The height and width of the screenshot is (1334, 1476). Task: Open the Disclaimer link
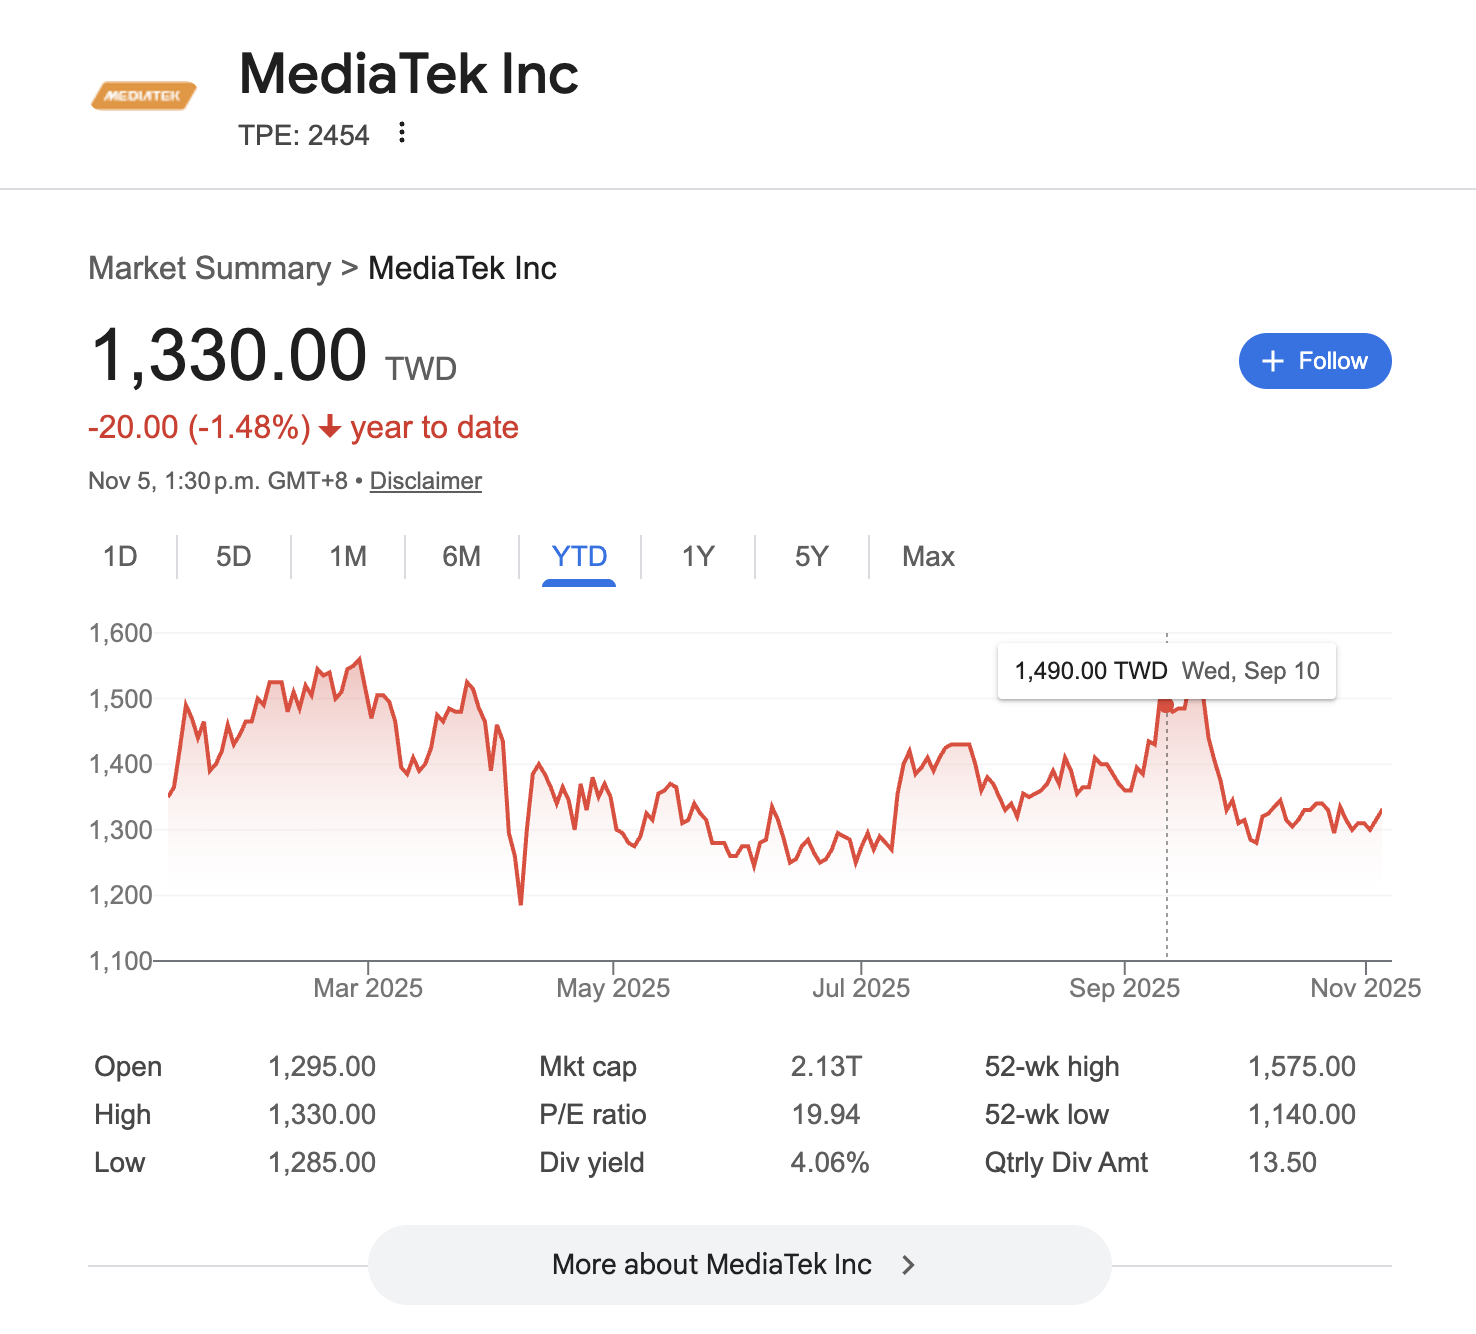click(425, 481)
